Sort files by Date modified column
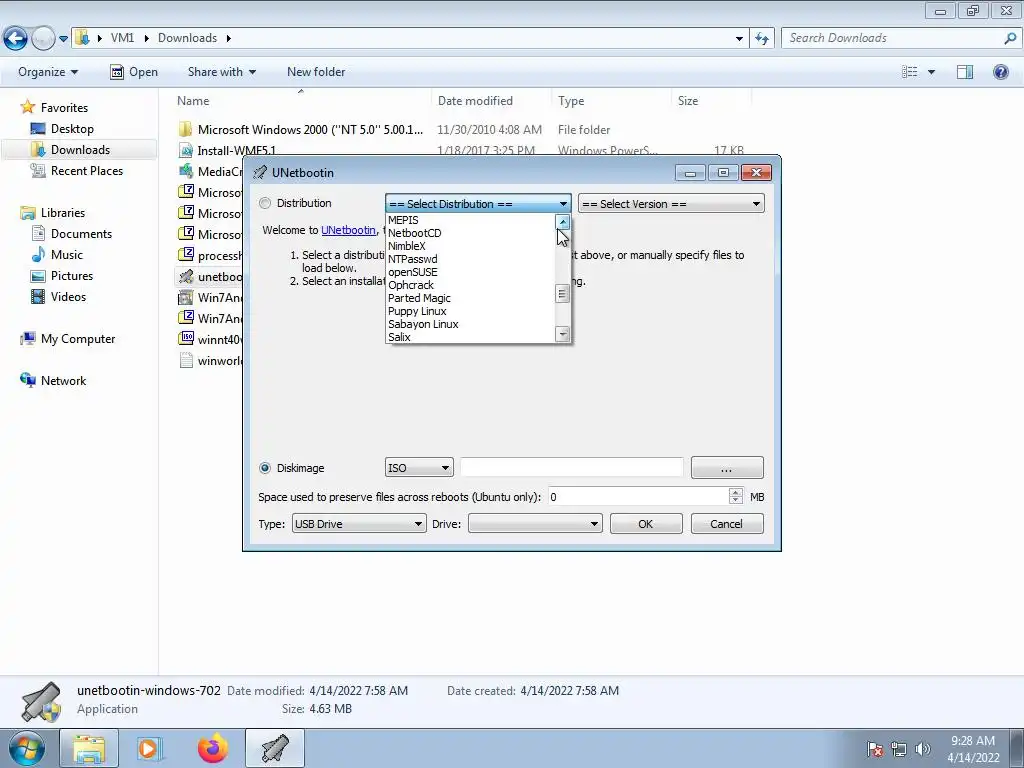Image resolution: width=1024 pixels, height=768 pixels. click(475, 101)
